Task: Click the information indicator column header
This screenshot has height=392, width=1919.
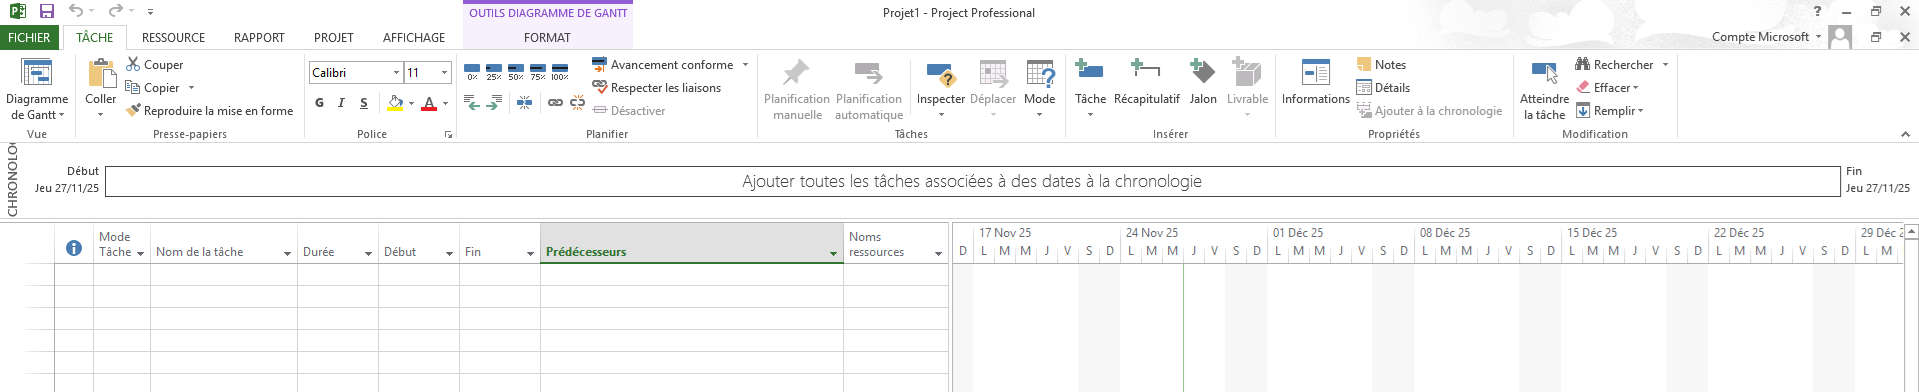Action: pyautogui.click(x=74, y=247)
